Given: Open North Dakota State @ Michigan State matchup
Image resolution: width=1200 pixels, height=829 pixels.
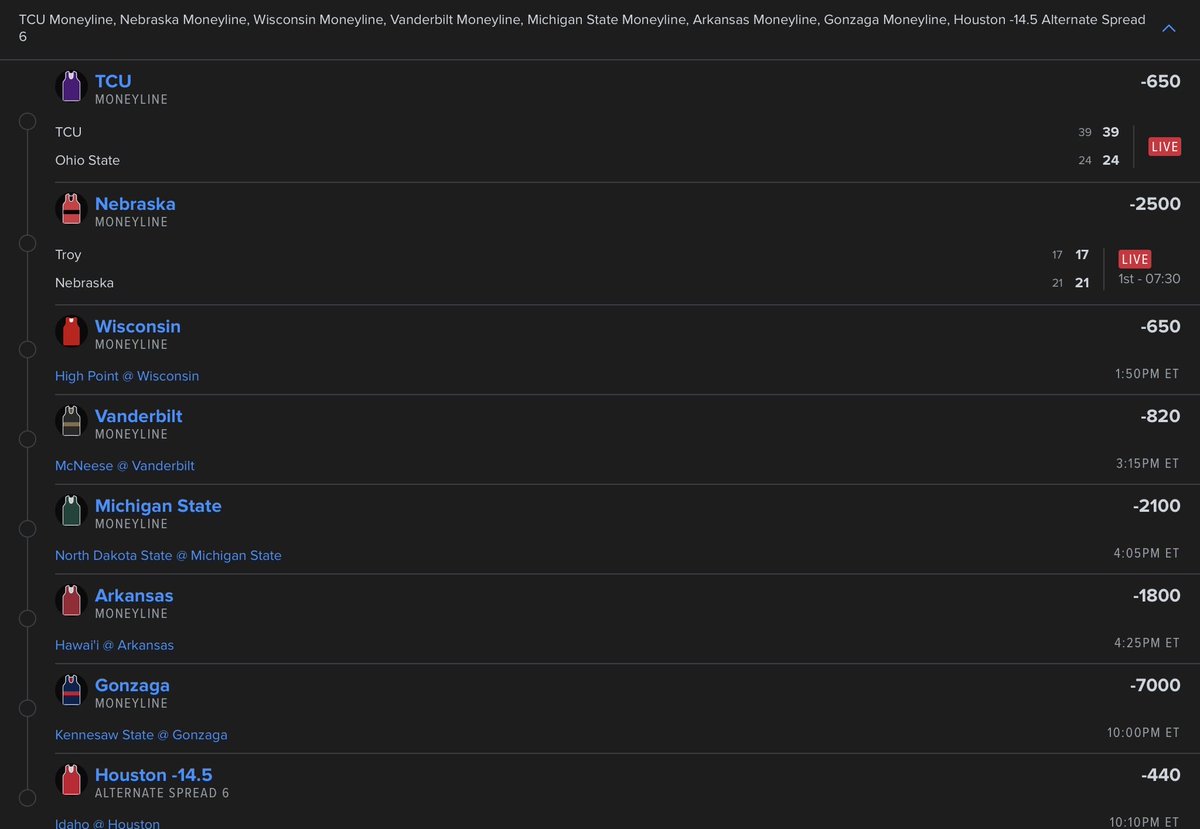Looking at the screenshot, I should (168, 555).
